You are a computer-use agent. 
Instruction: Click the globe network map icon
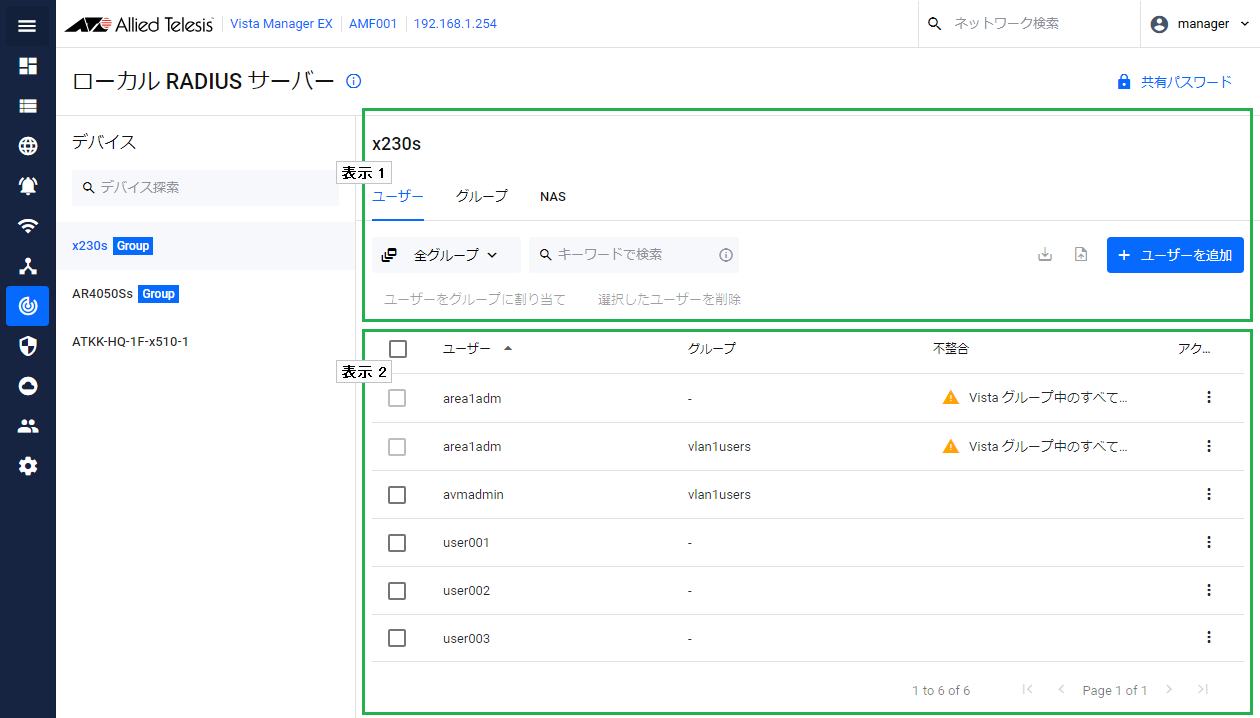coord(27,146)
